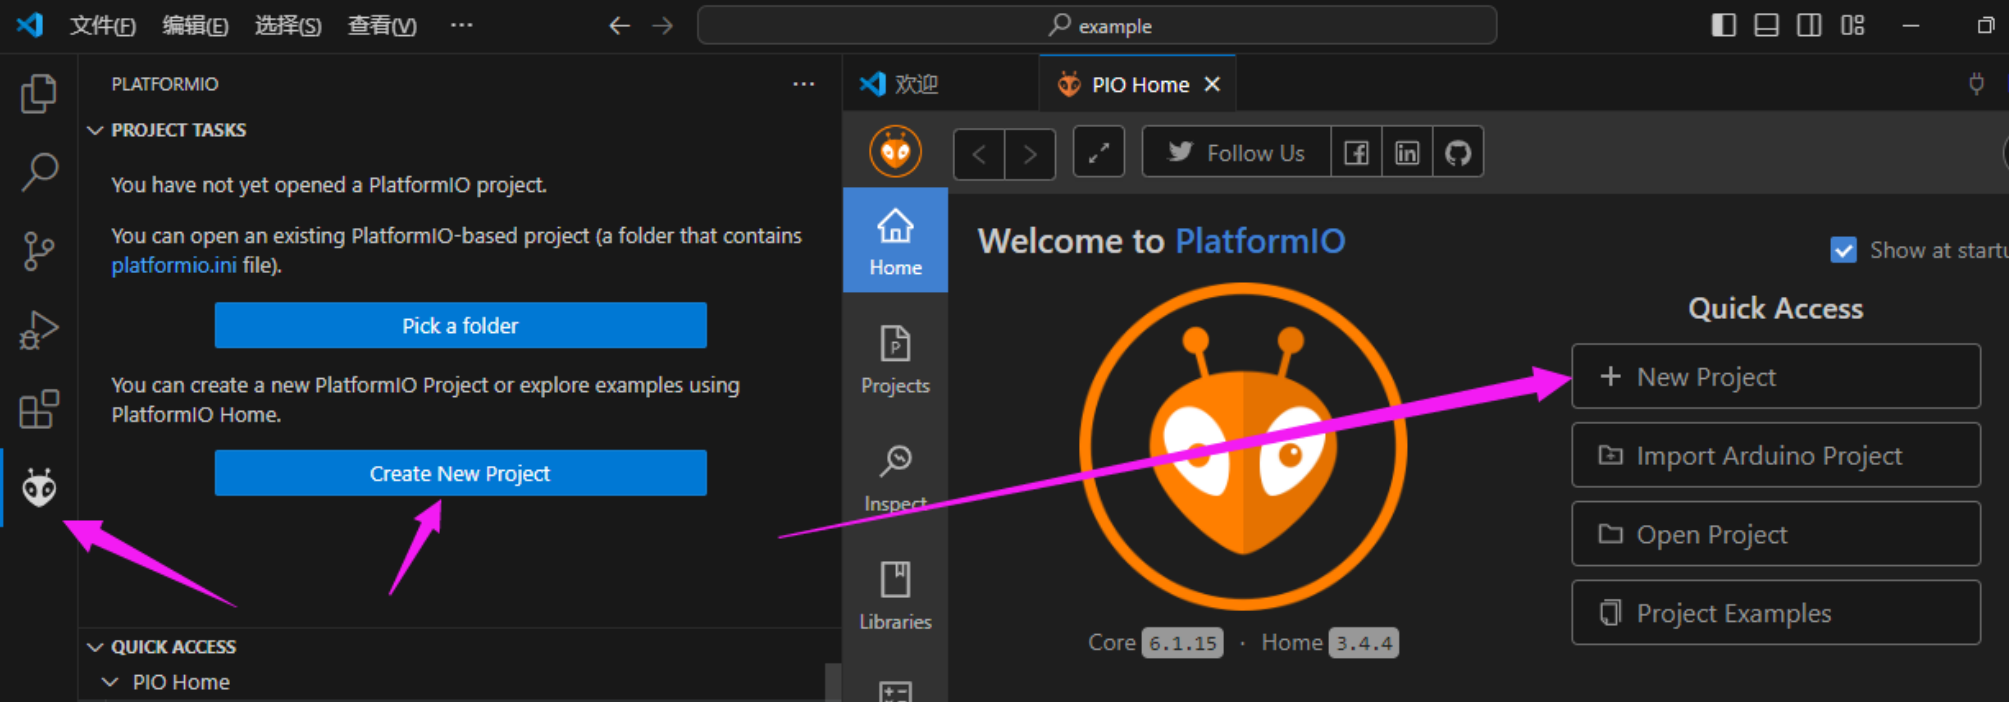Viewport: 2009px width, 702px height.
Task: Uncheck Show at startup checkbox
Action: [1843, 250]
